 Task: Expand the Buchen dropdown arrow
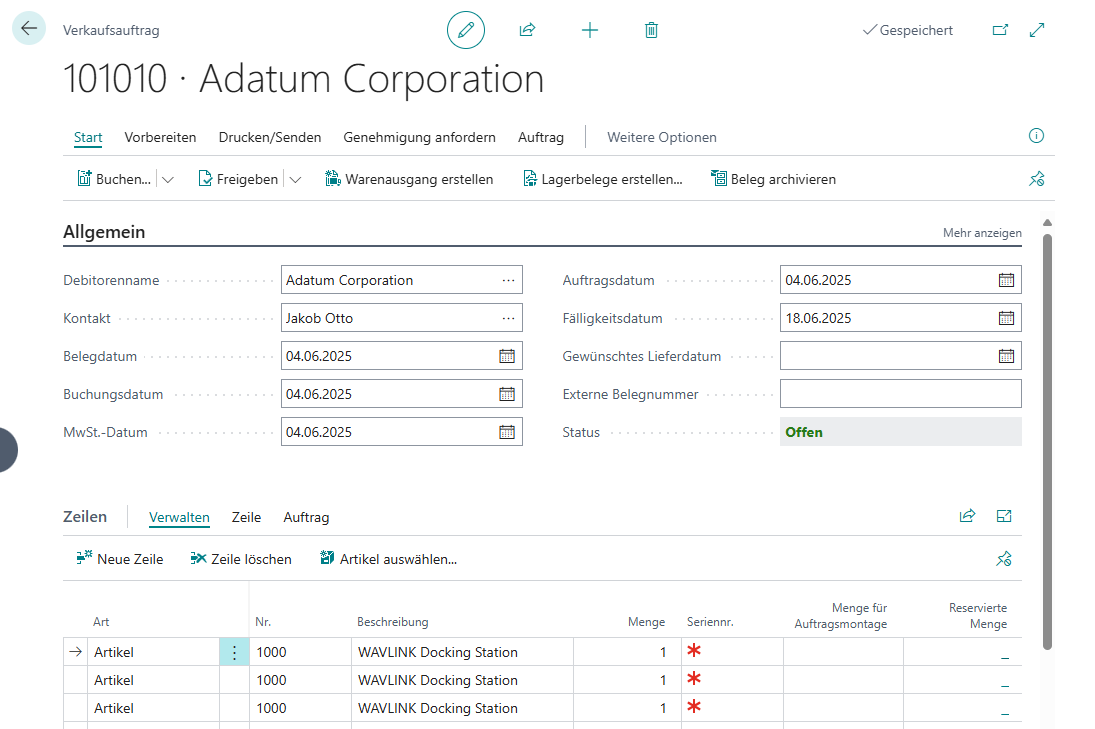tap(167, 180)
